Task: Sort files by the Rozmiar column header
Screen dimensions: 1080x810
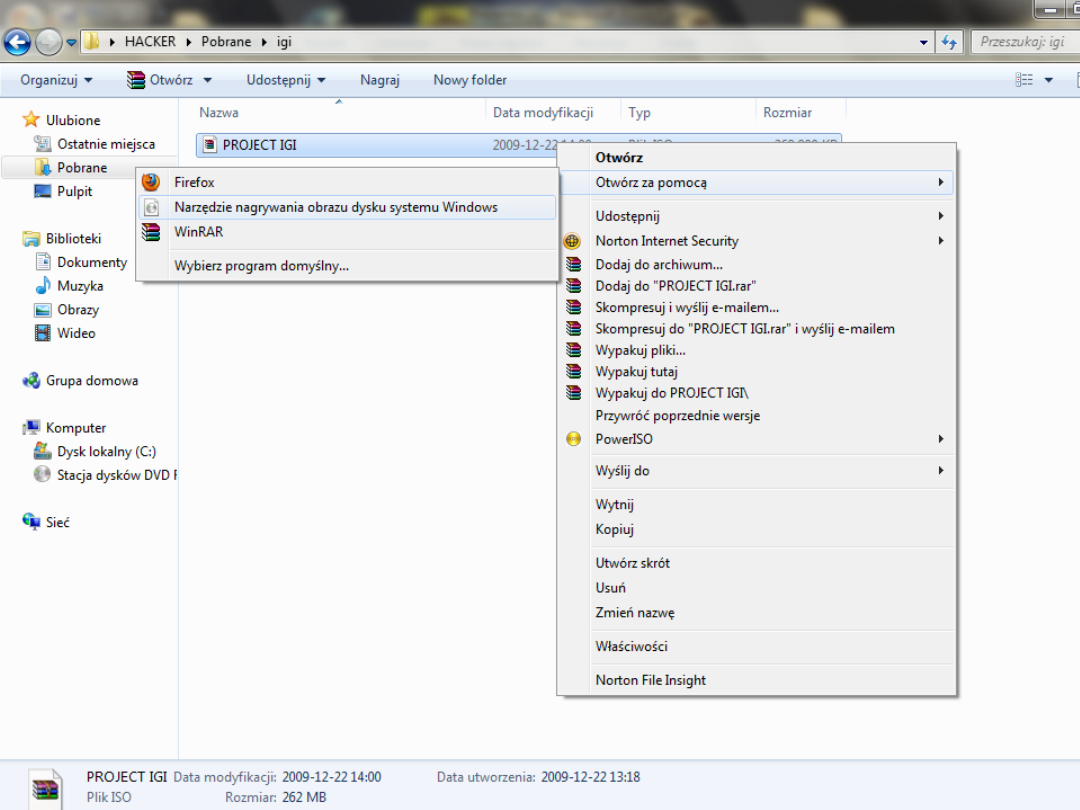Action: [787, 113]
